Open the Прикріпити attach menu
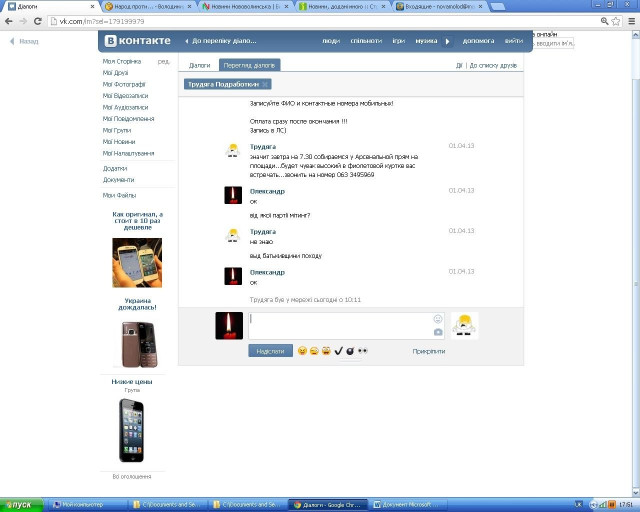Screen dimensions: 640x512 coord(428,351)
